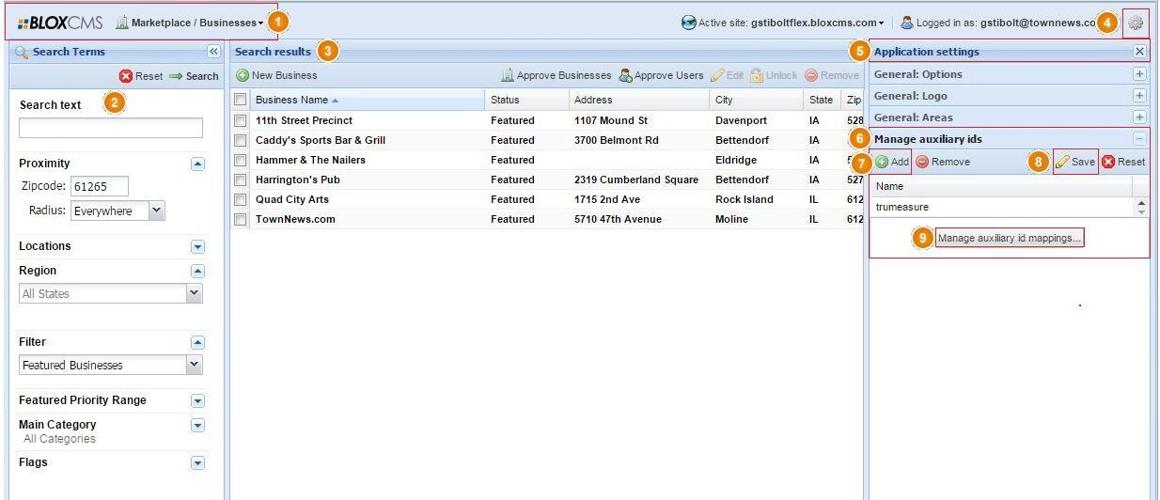This screenshot has height=500, width=1160.
Task: Click the New Business plus icon
Action: pyautogui.click(x=242, y=76)
